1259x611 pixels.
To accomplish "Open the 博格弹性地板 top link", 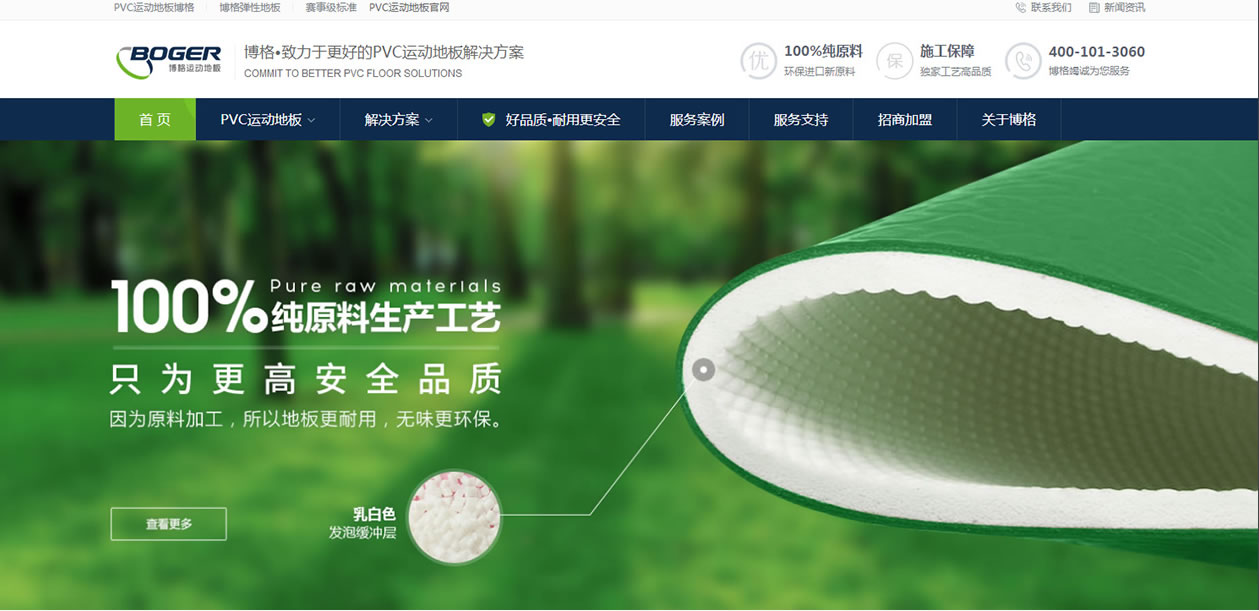I will 250,7.
